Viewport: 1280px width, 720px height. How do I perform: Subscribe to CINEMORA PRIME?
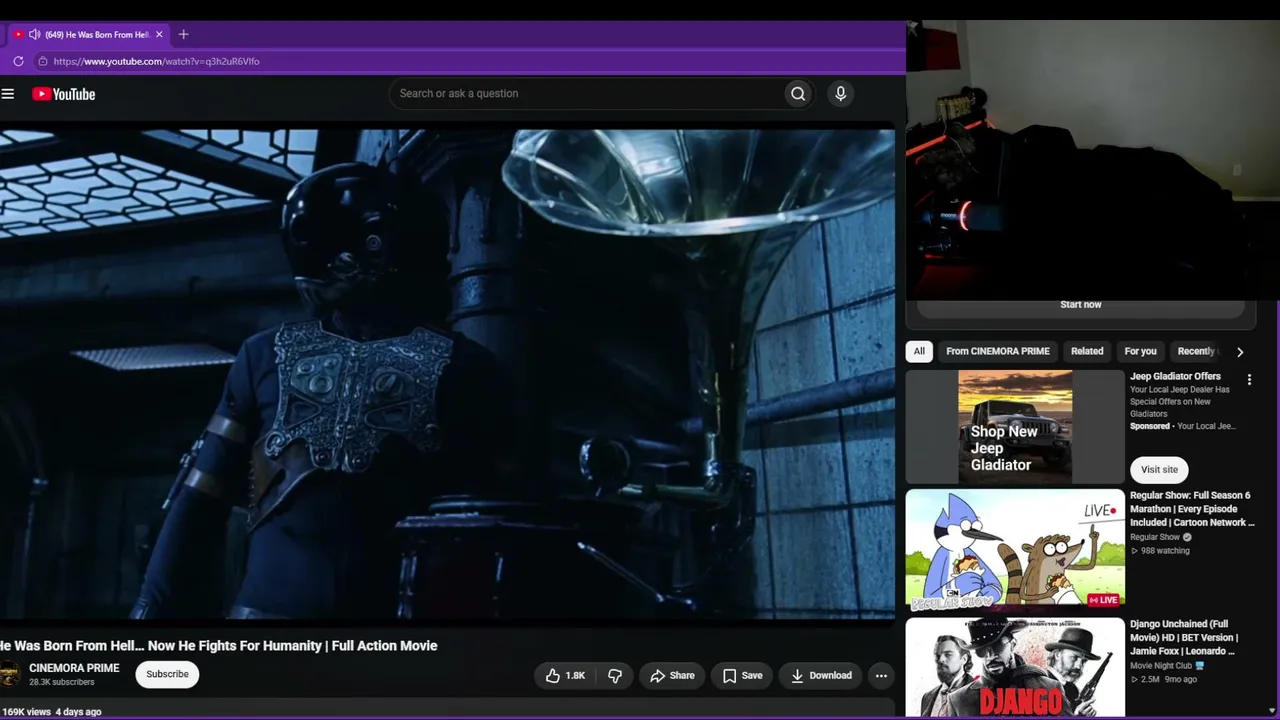tap(167, 674)
